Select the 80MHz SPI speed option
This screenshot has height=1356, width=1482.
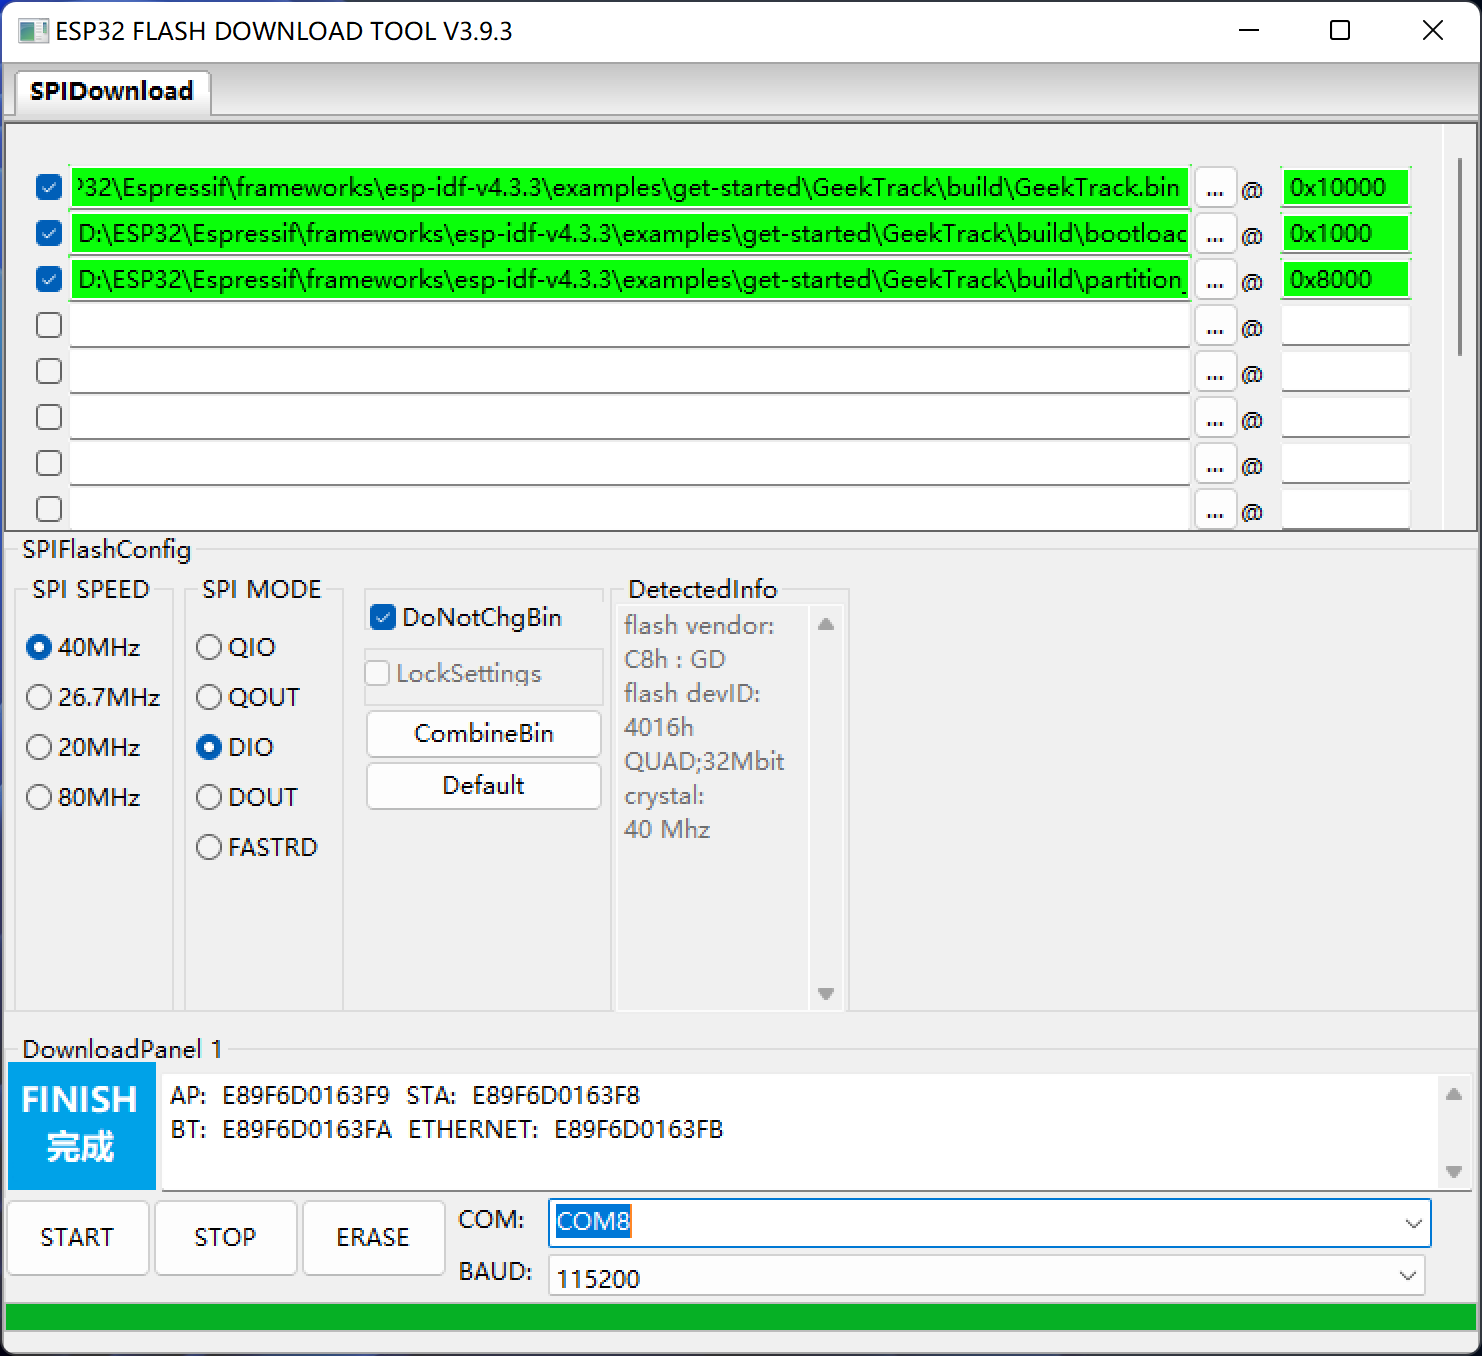click(x=39, y=797)
